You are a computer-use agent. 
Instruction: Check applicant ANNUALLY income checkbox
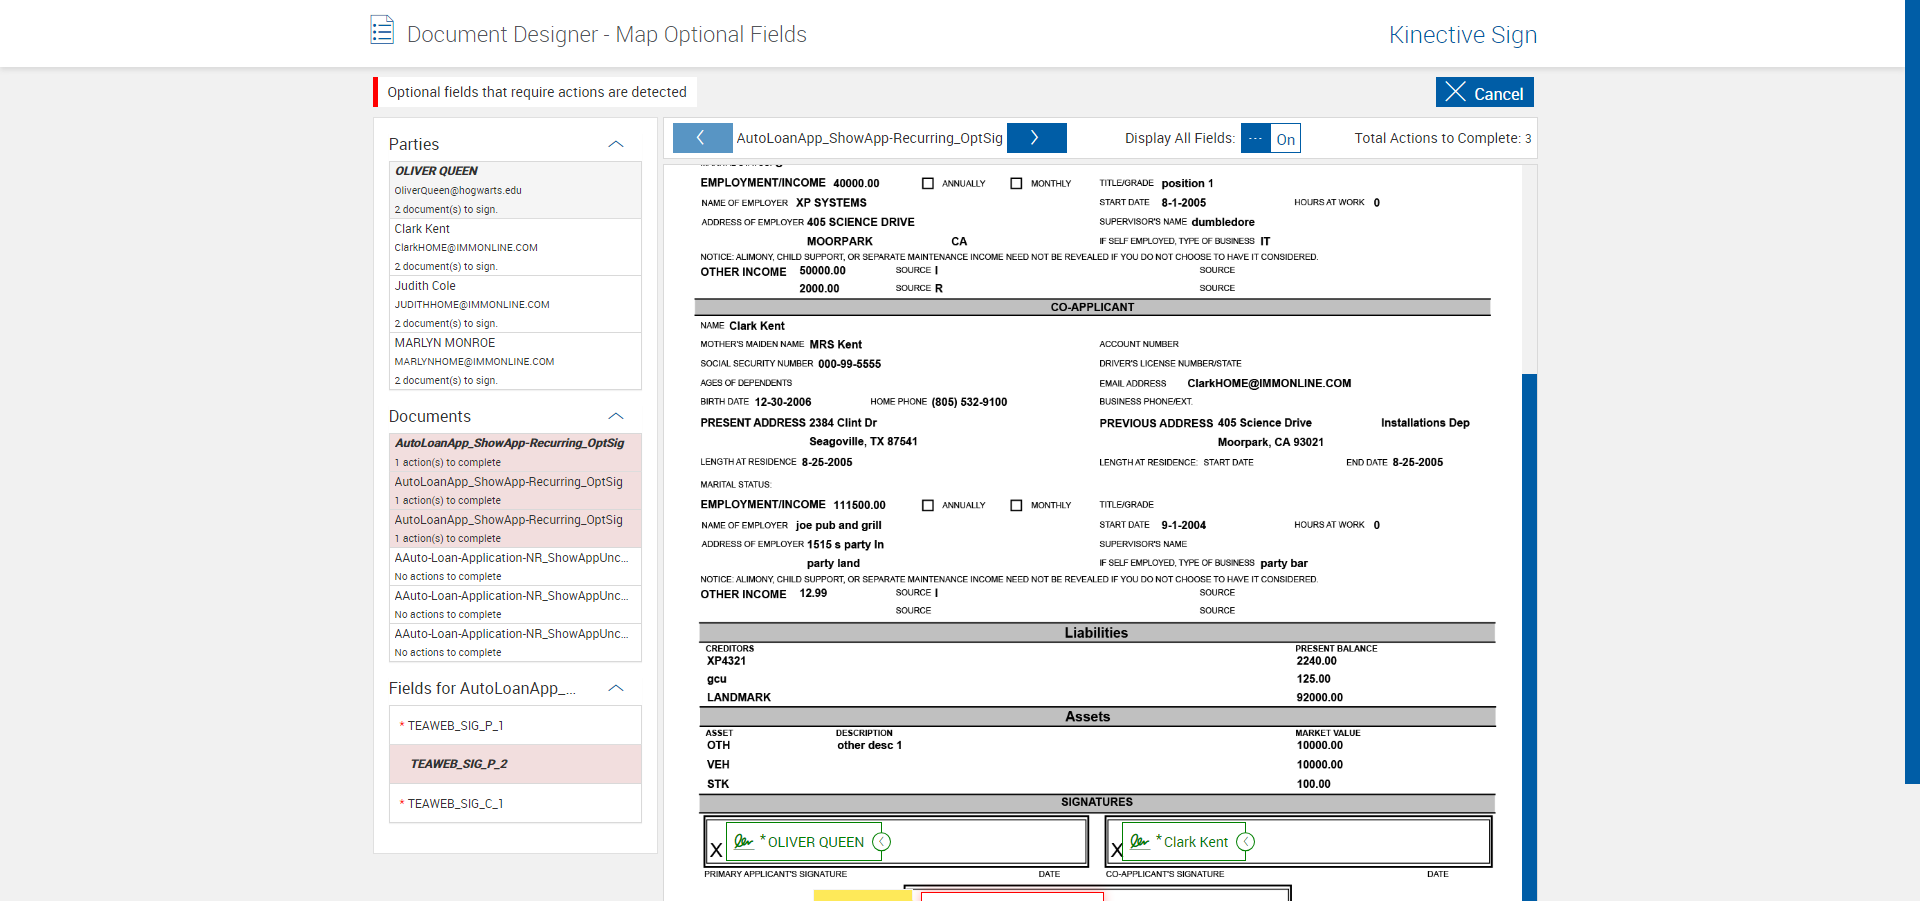928,184
